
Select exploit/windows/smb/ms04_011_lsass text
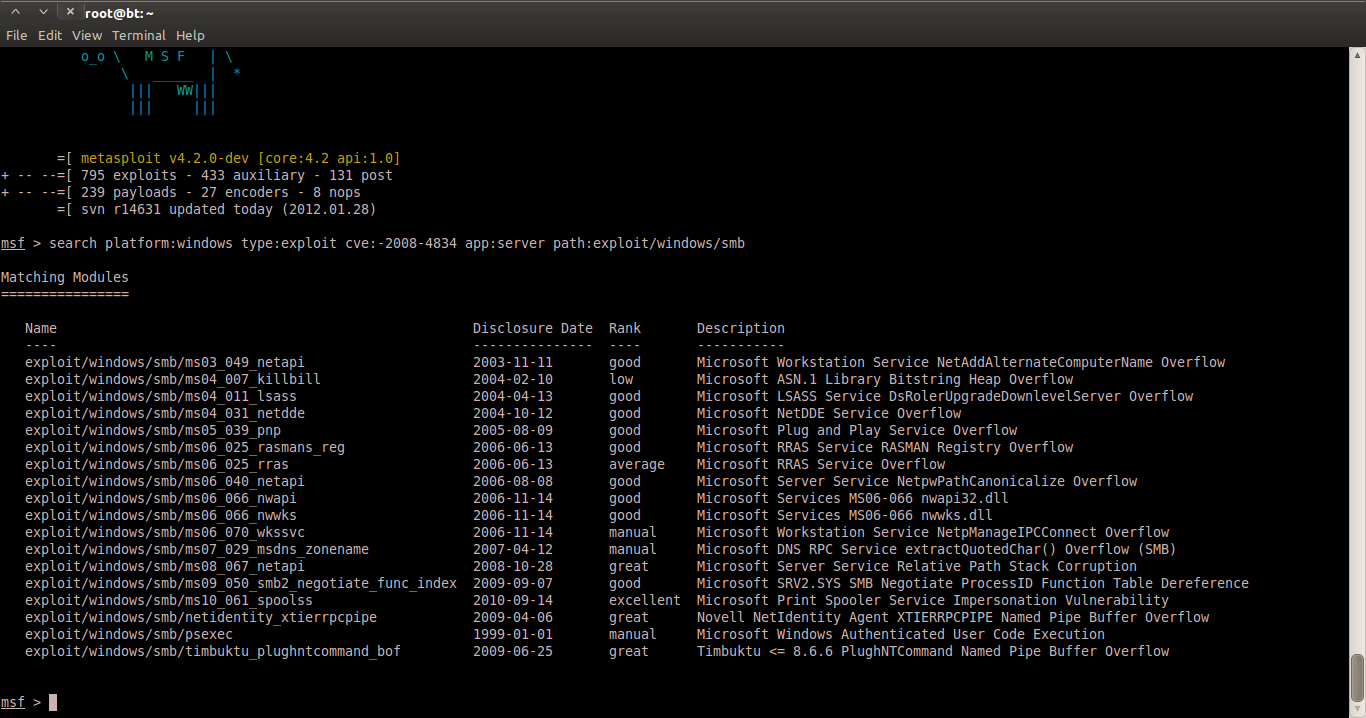(161, 396)
